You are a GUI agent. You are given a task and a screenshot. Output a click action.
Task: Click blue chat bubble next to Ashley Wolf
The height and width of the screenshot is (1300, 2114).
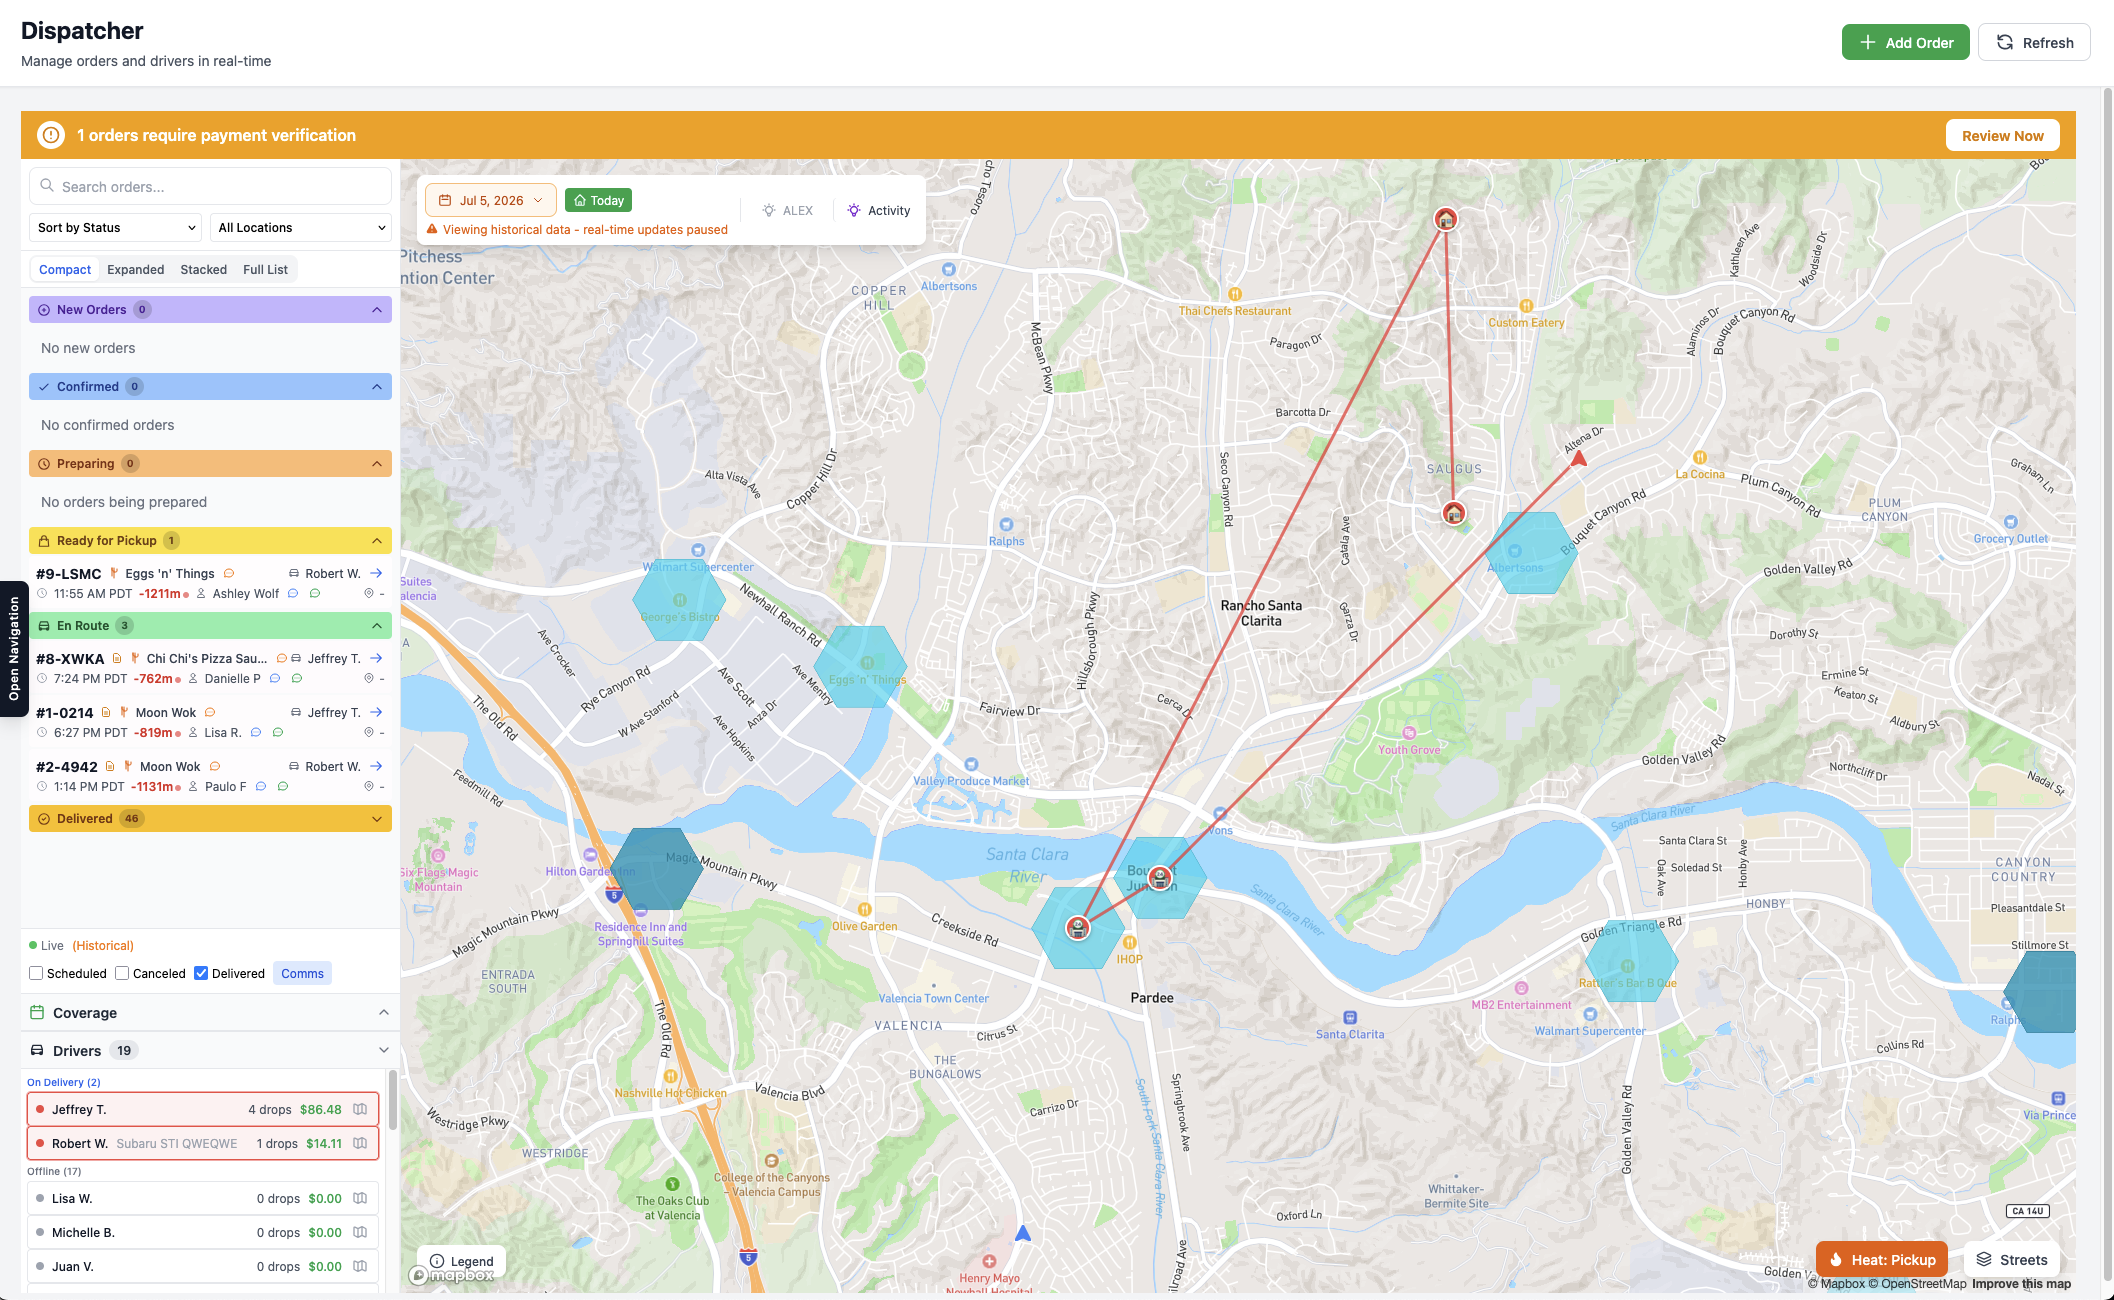click(293, 593)
